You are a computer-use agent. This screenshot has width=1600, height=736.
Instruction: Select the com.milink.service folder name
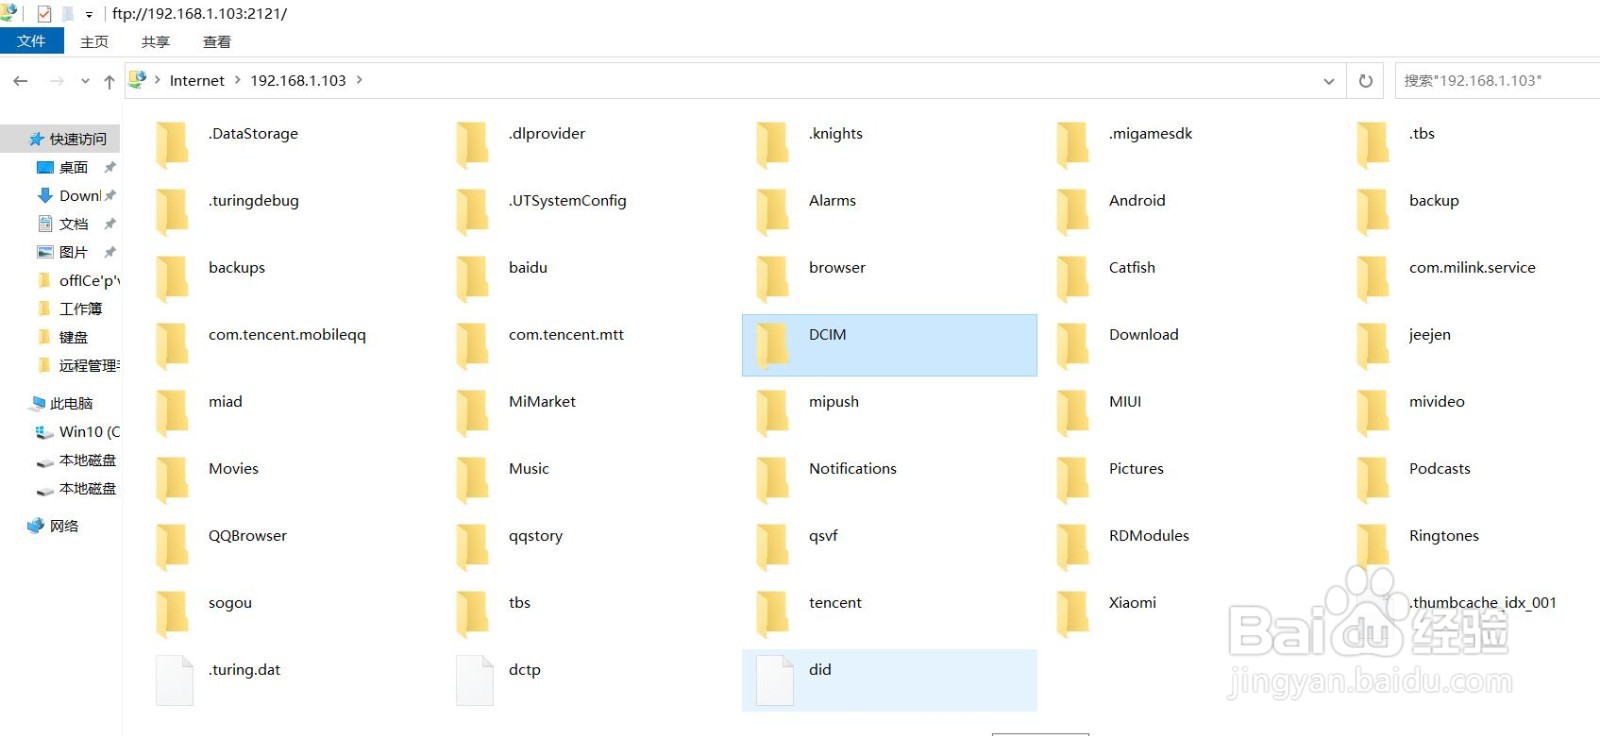tap(1472, 267)
